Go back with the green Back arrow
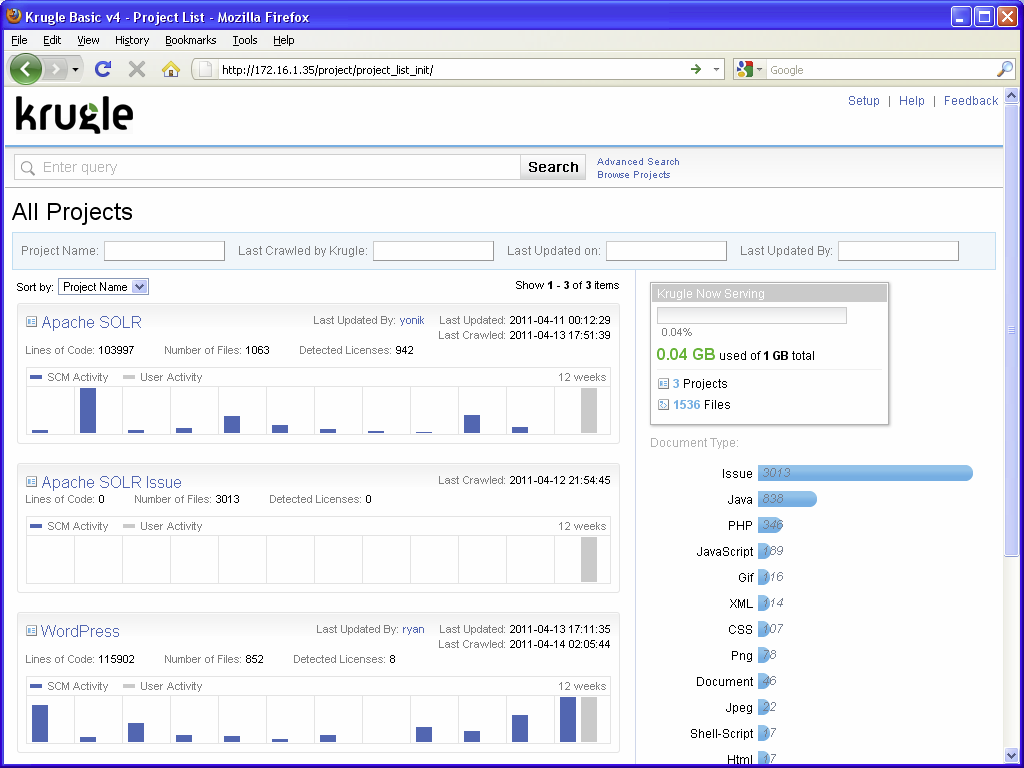The height and width of the screenshot is (768, 1024). coord(26,69)
